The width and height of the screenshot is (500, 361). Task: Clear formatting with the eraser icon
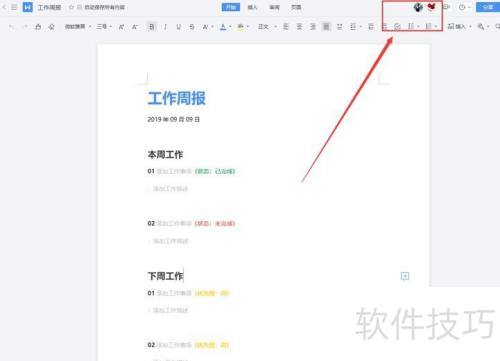tap(51, 27)
